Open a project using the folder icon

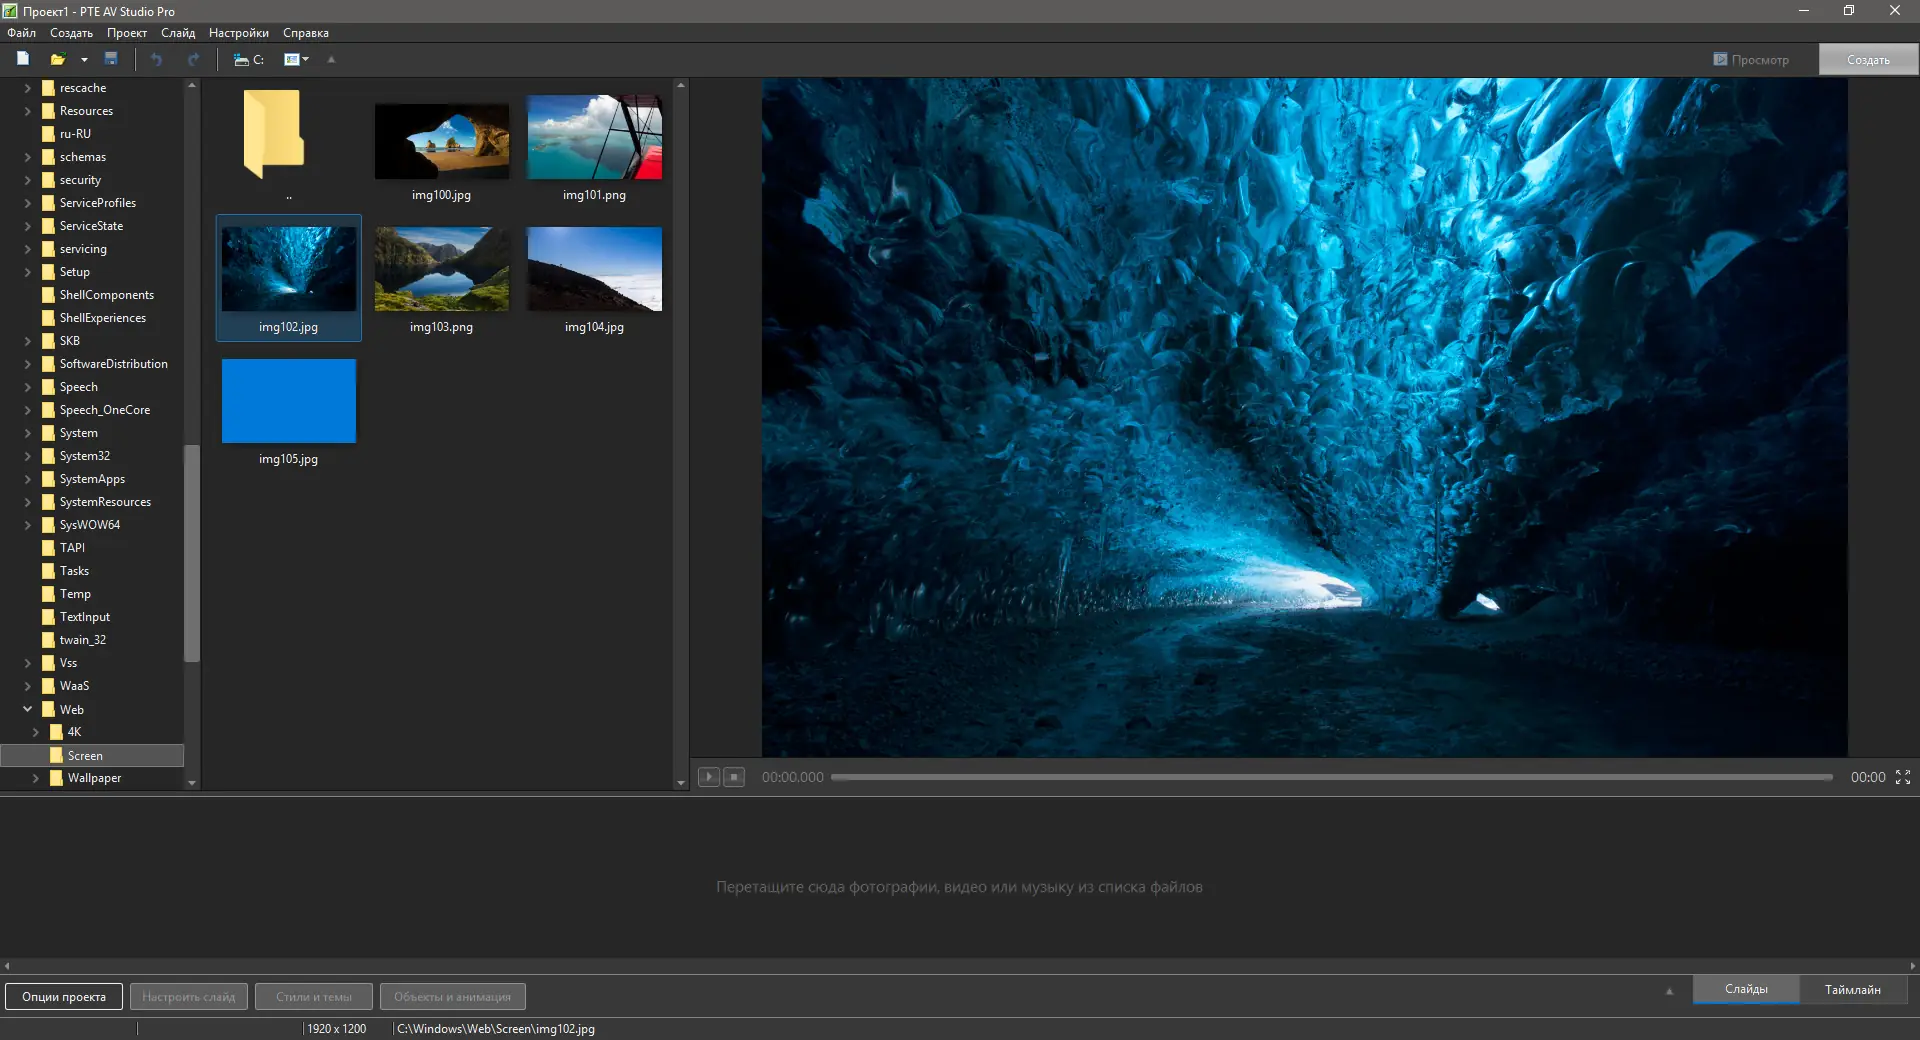[x=58, y=59]
